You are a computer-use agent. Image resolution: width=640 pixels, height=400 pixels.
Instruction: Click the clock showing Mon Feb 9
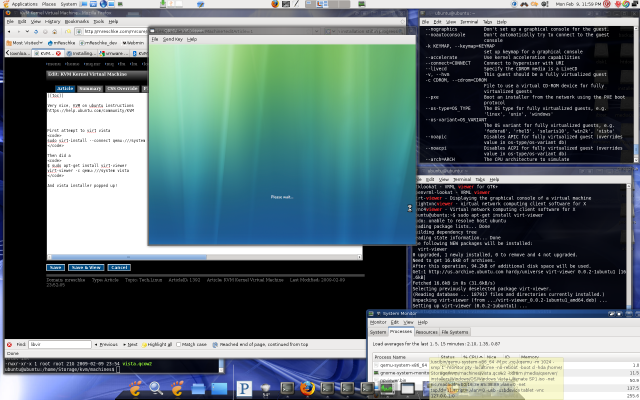[578, 4]
